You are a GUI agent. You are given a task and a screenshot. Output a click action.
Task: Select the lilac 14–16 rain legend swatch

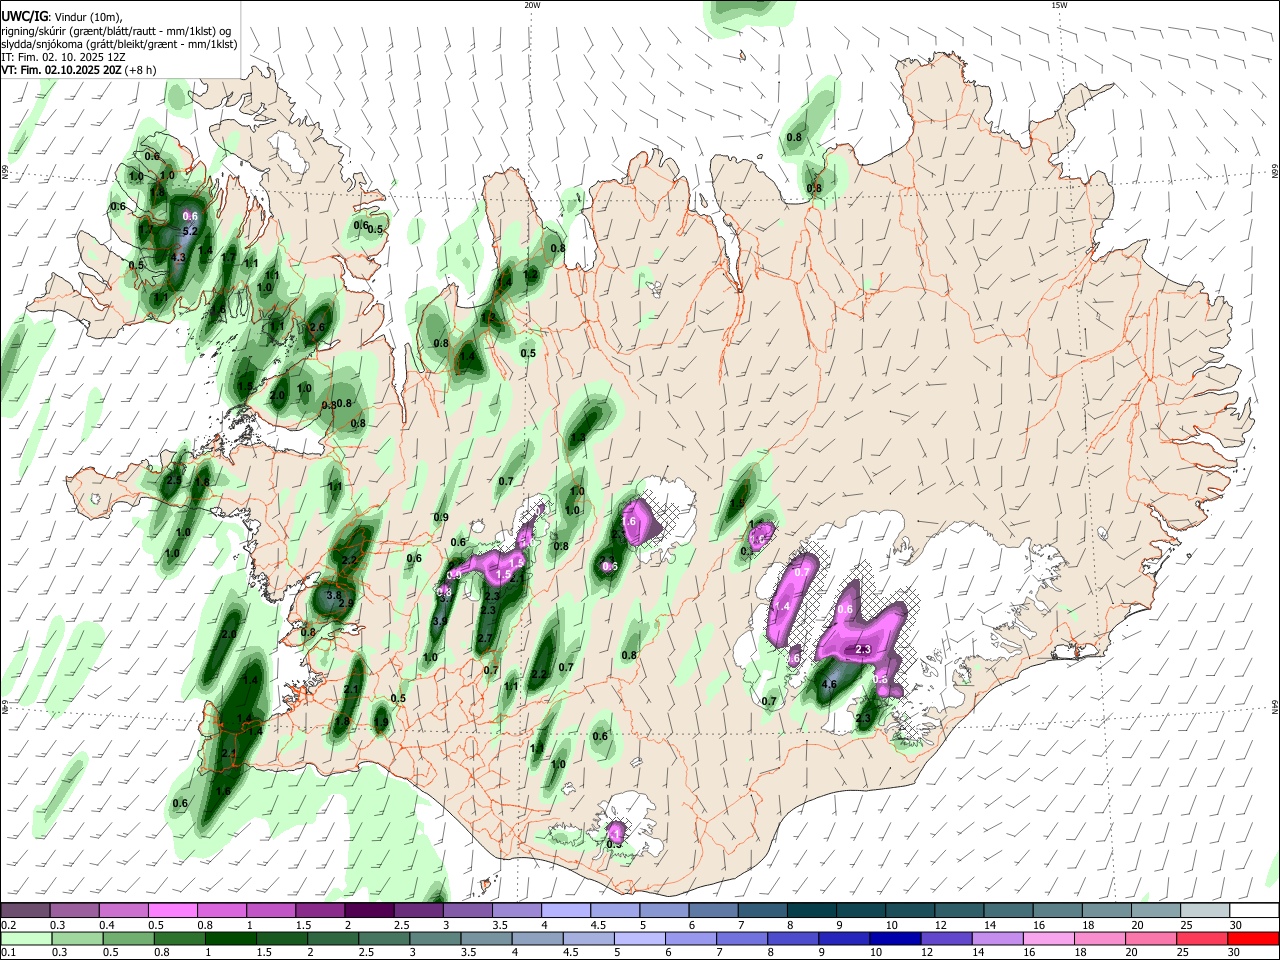click(x=996, y=938)
